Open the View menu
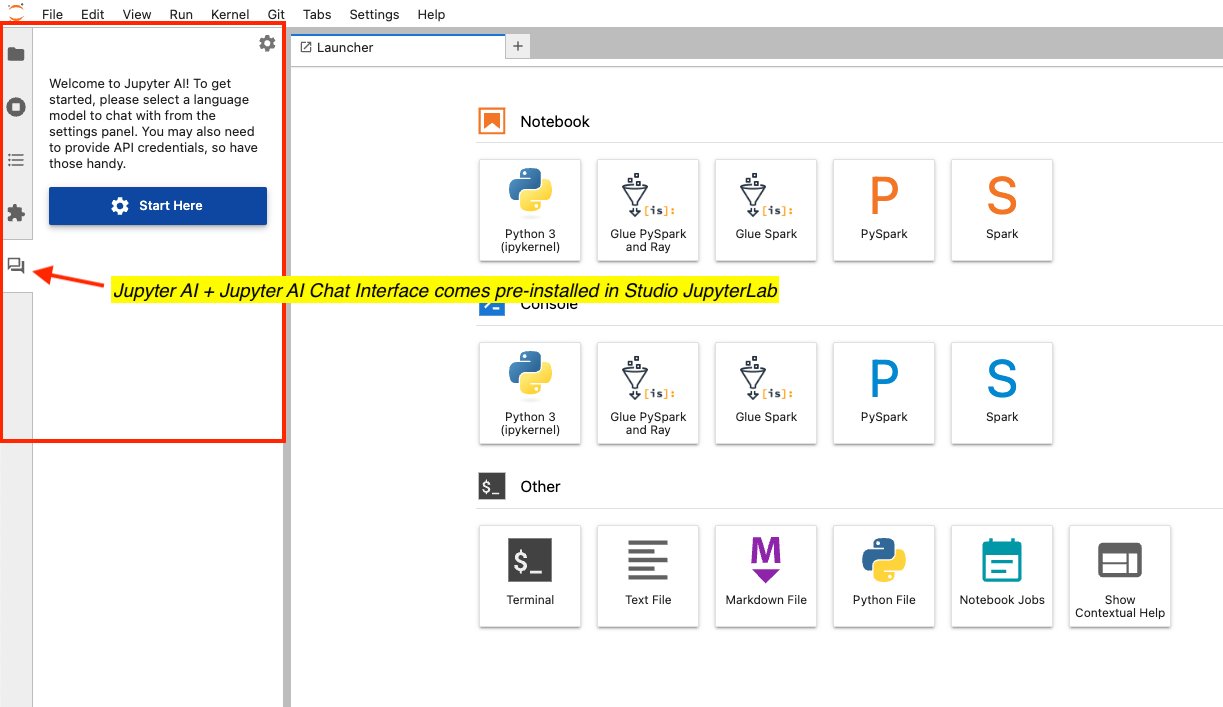 click(x=137, y=14)
